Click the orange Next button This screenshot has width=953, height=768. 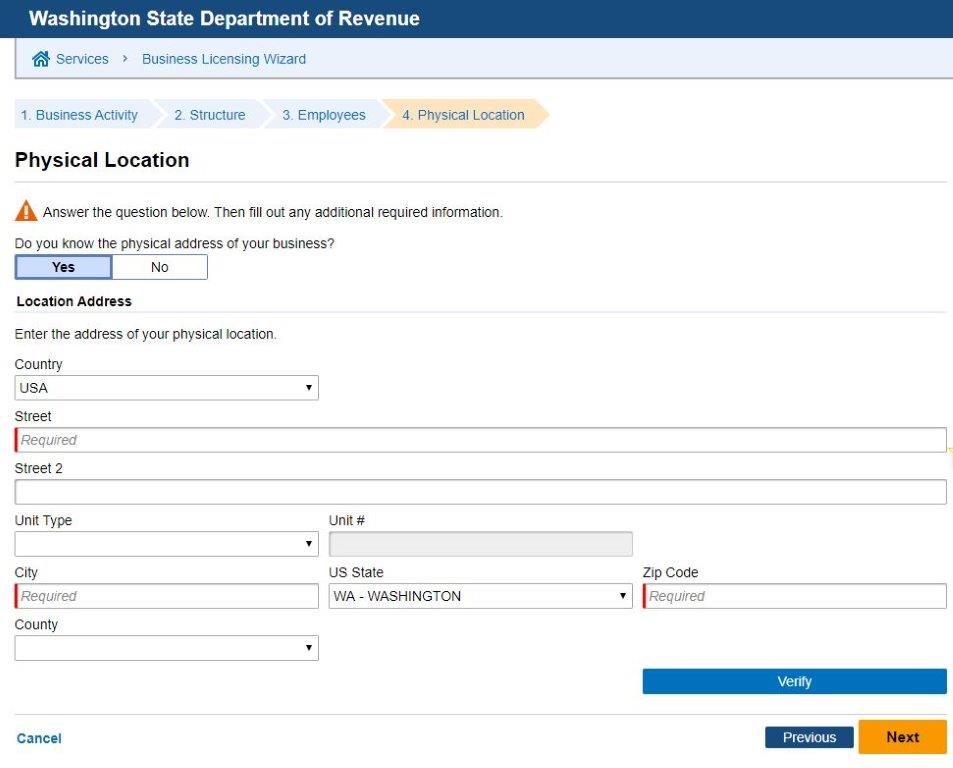pyautogui.click(x=903, y=737)
